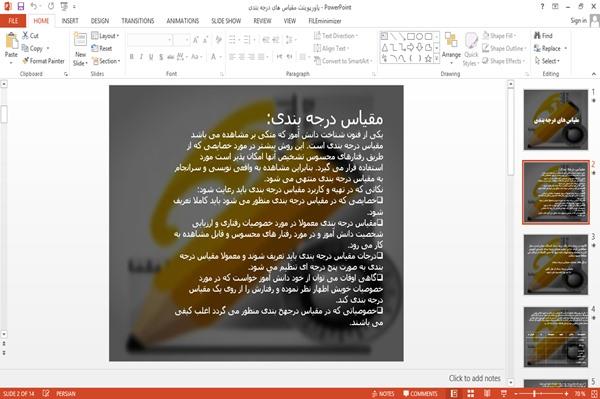Image resolution: width=600 pixels, height=399 pixels.
Task: Toggle Normal view in the status bar
Action: click(454, 394)
